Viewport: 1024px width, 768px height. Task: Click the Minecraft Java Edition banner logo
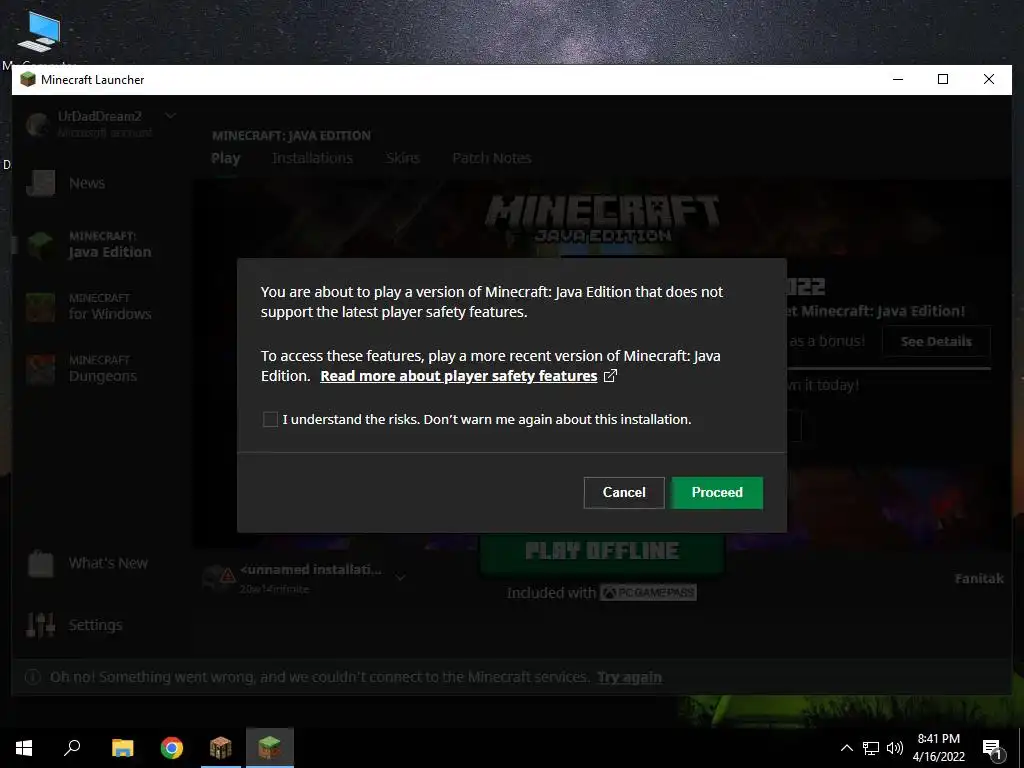(x=602, y=219)
